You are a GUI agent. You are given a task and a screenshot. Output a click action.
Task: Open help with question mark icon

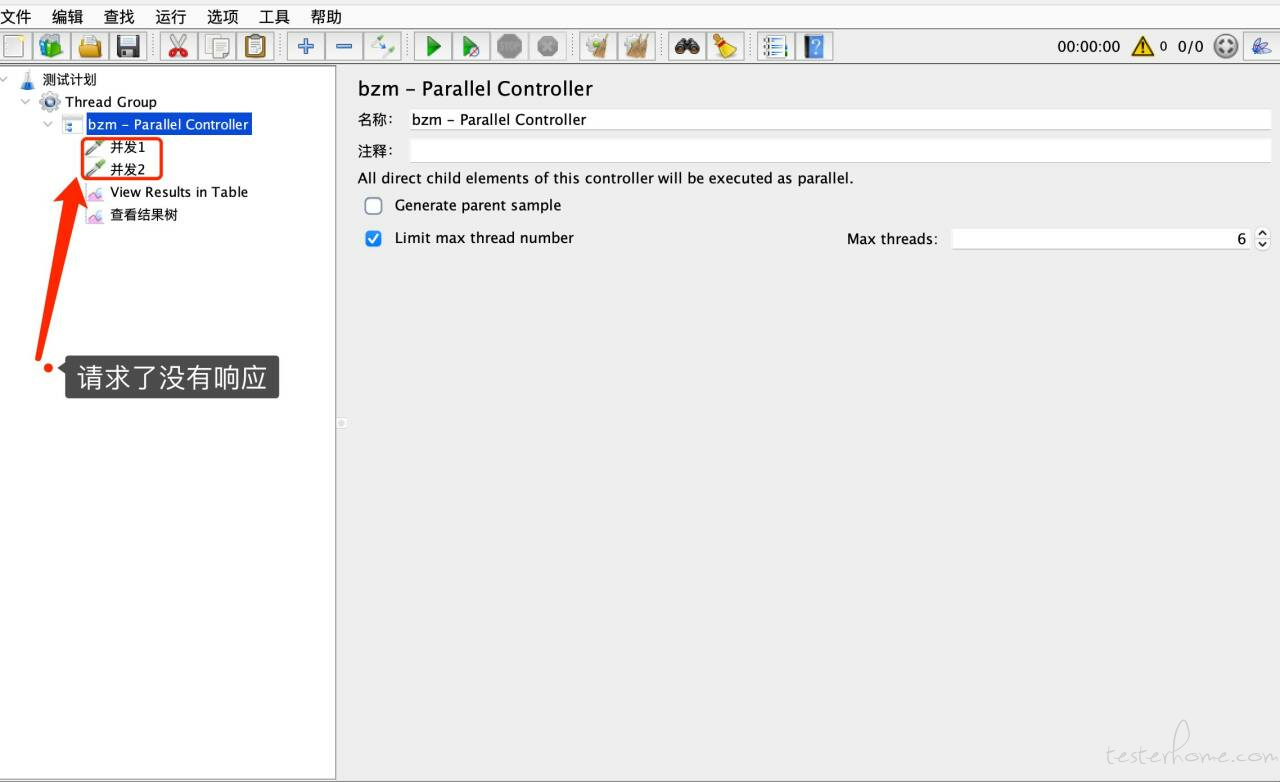click(814, 46)
